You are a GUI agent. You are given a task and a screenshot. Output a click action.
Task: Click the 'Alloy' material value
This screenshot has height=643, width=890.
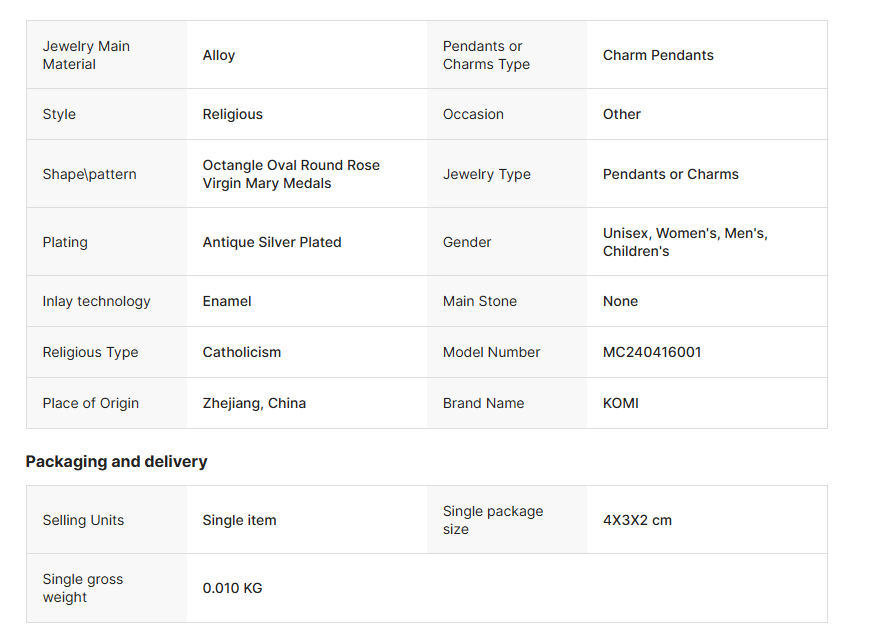coord(219,55)
